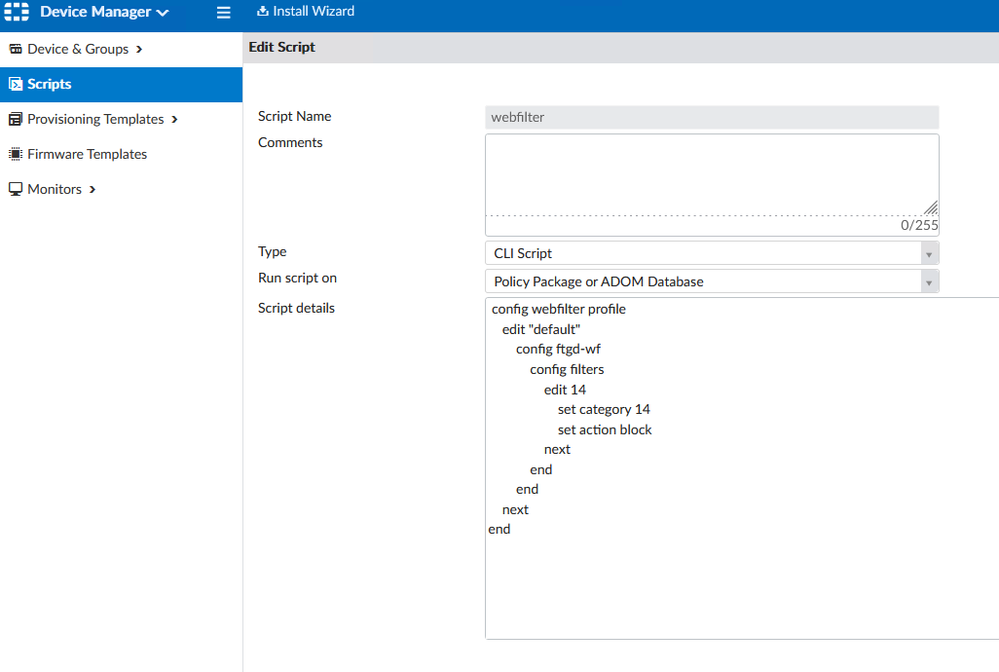The width and height of the screenshot is (999, 672).
Task: Click in the Script details editor
Action: pos(740,580)
